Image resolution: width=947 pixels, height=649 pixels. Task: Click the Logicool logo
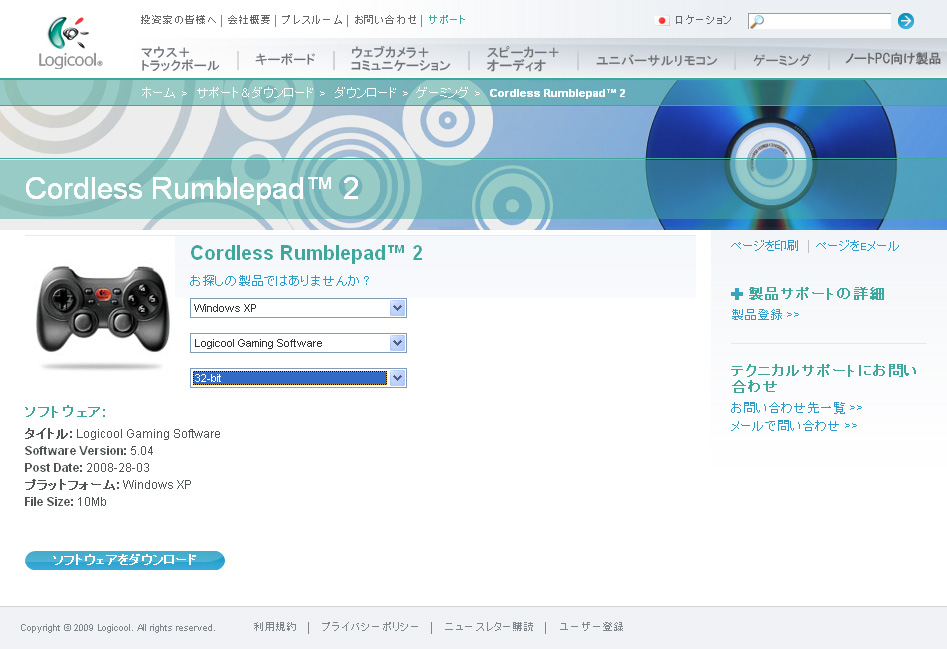pyautogui.click(x=70, y=42)
